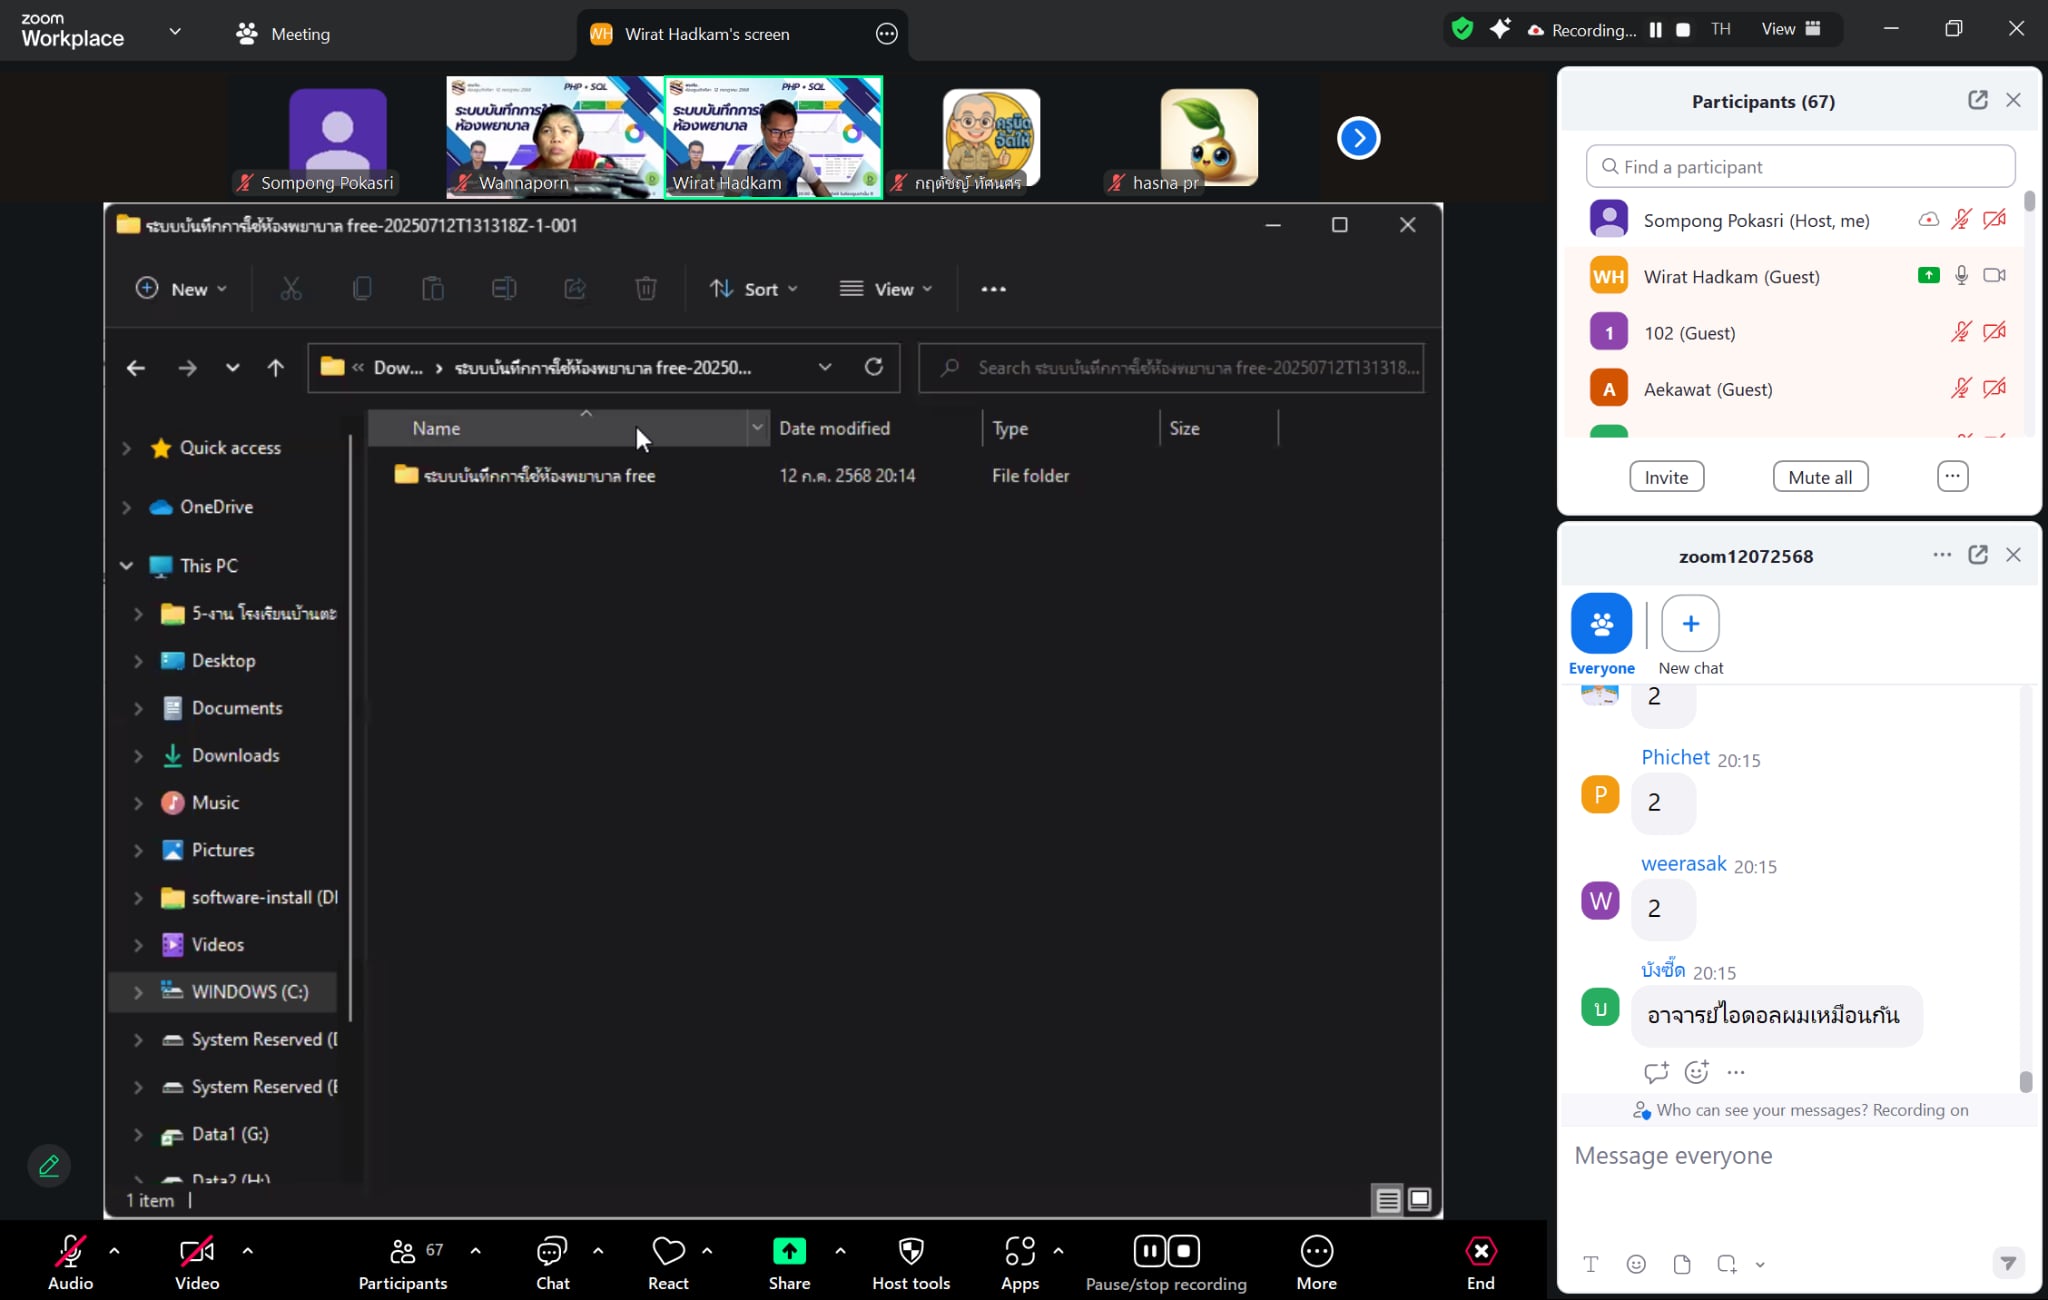Open the Meeting tab
2048x1300 pixels.
coord(283,34)
